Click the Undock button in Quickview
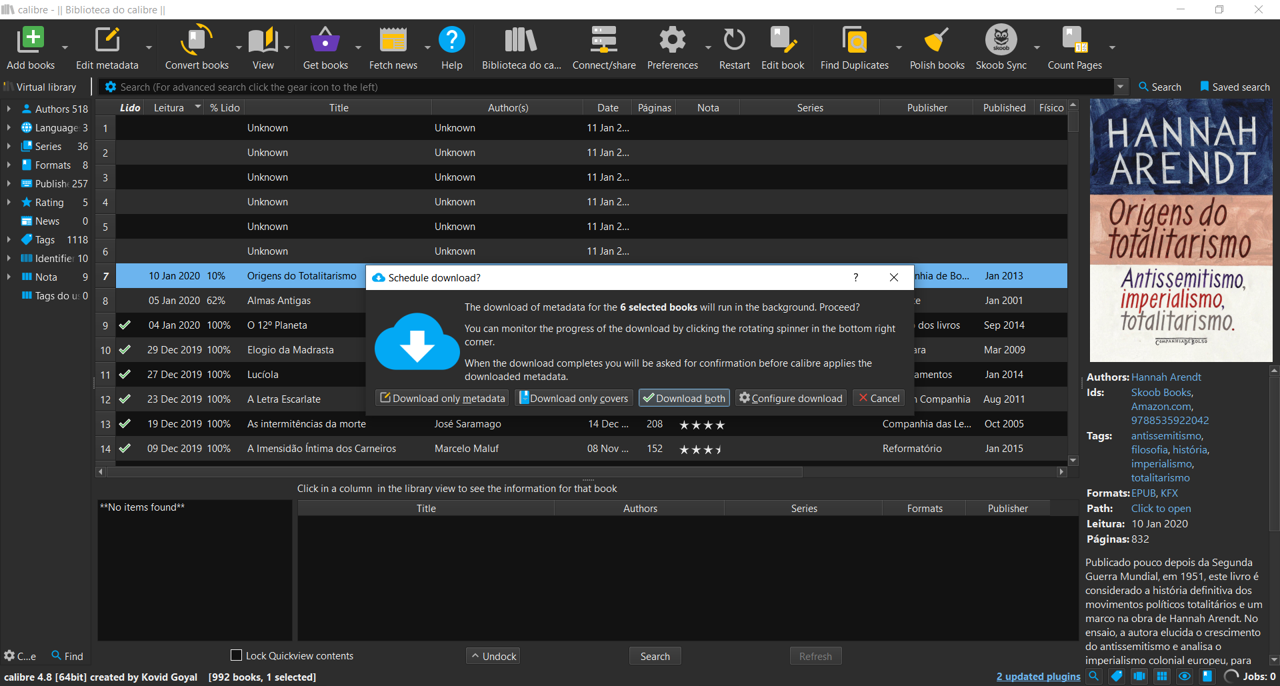This screenshot has height=686, width=1280. point(493,656)
